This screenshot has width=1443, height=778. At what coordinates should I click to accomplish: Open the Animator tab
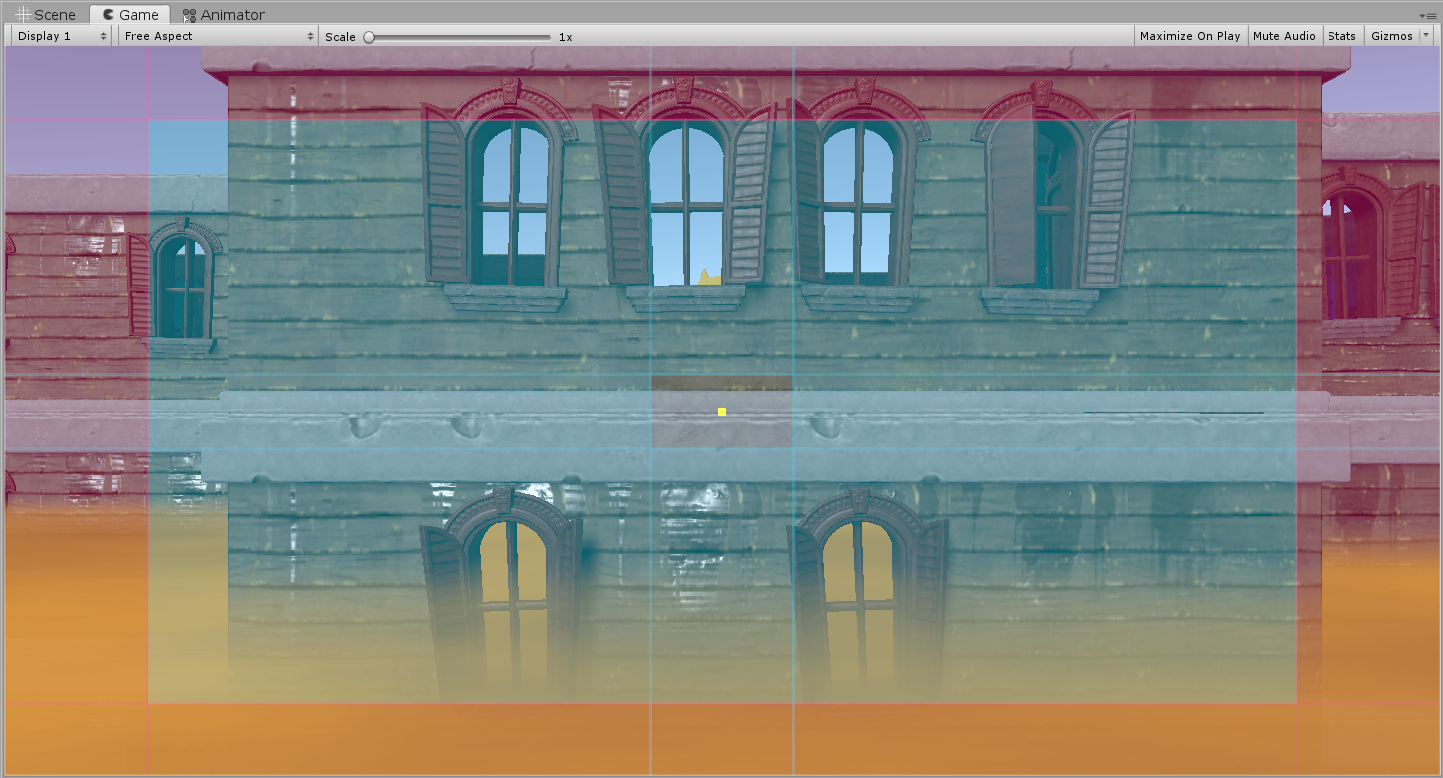coord(223,15)
